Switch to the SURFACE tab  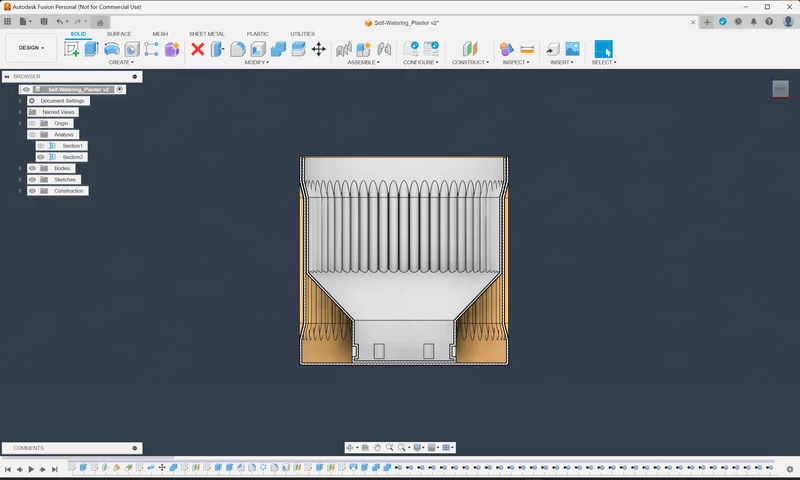[x=119, y=34]
